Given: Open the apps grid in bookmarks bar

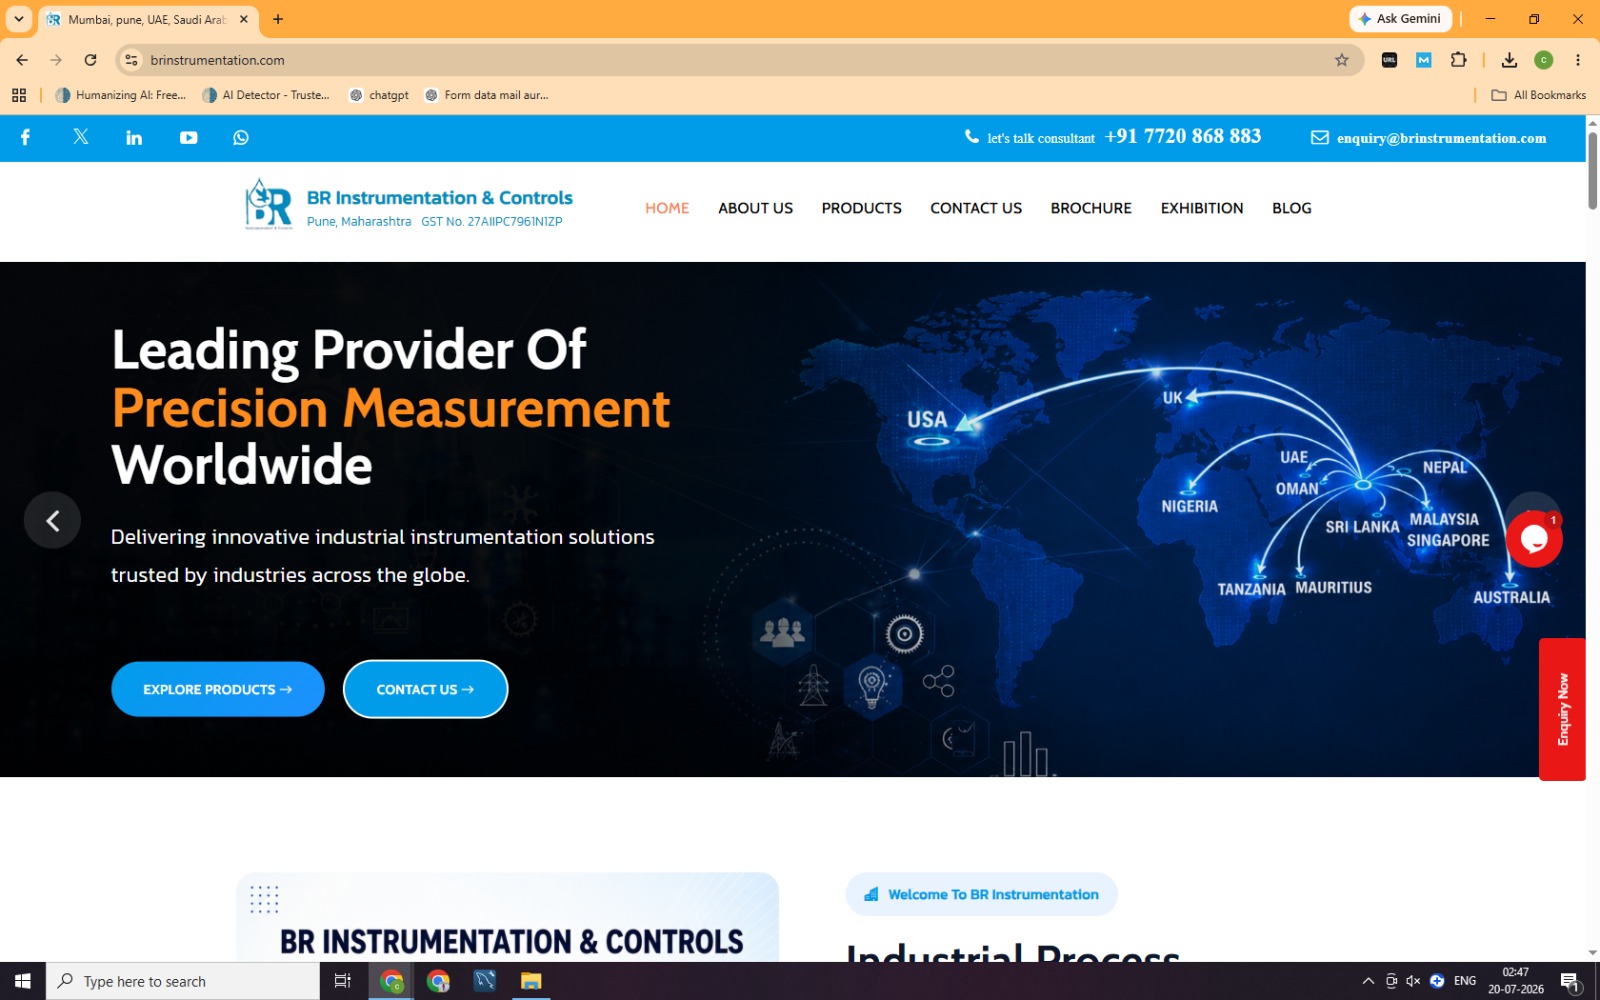Looking at the screenshot, I should (19, 95).
